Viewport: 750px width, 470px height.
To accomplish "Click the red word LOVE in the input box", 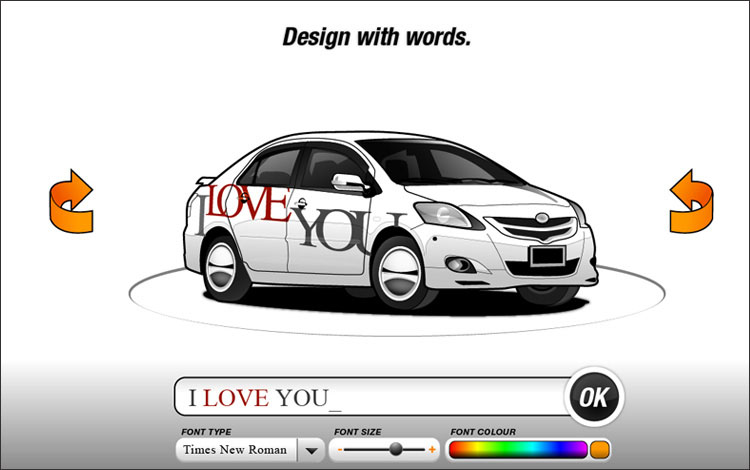I will point(236,398).
